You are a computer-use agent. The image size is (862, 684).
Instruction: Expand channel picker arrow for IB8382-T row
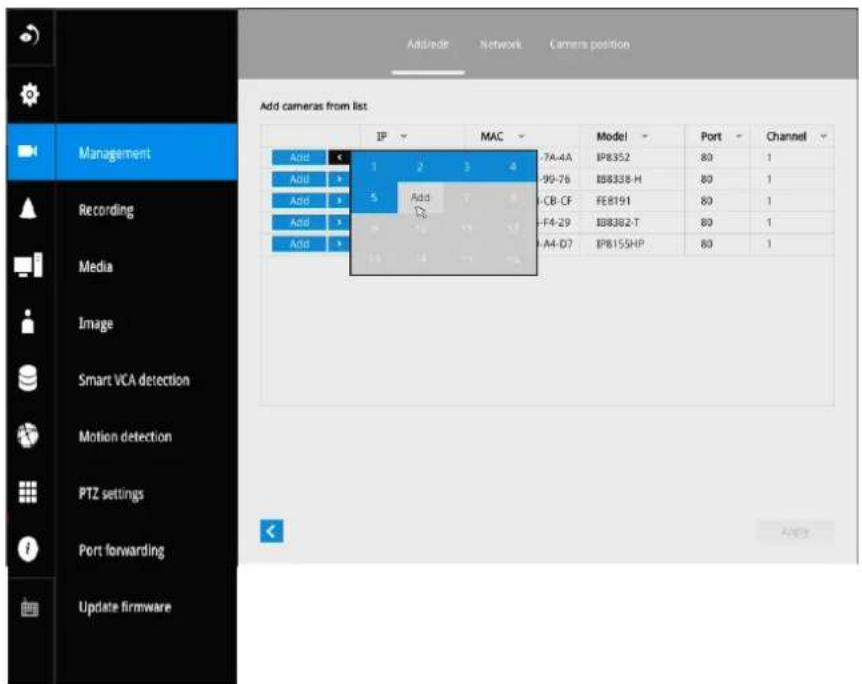pos(339,222)
